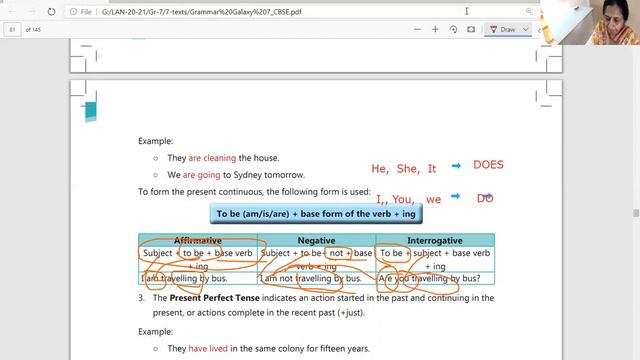Screen dimensions: 640x360
Task: Click the 'He, She, It' annotation text
Action: coord(404,169)
